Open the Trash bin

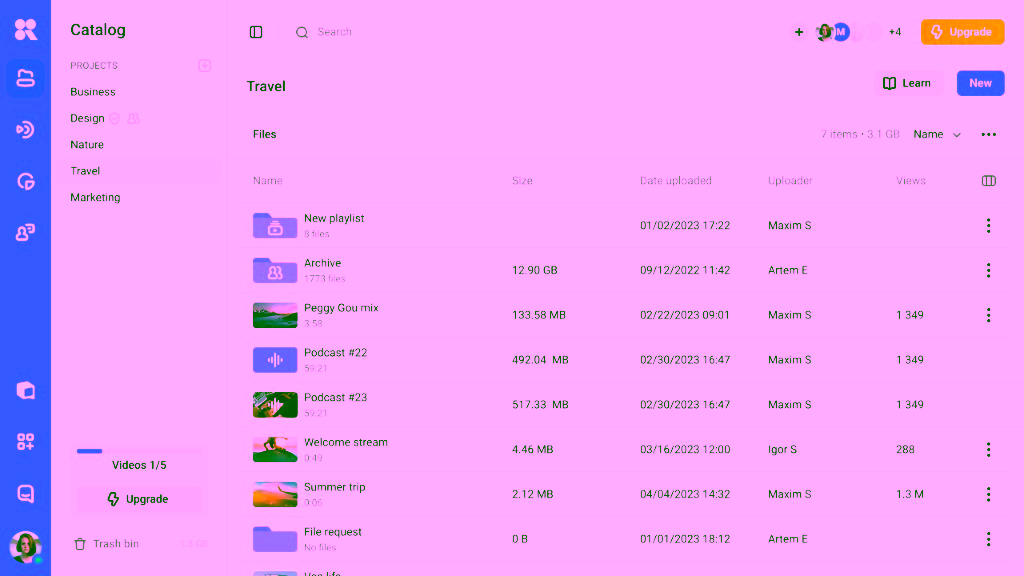(x=106, y=543)
